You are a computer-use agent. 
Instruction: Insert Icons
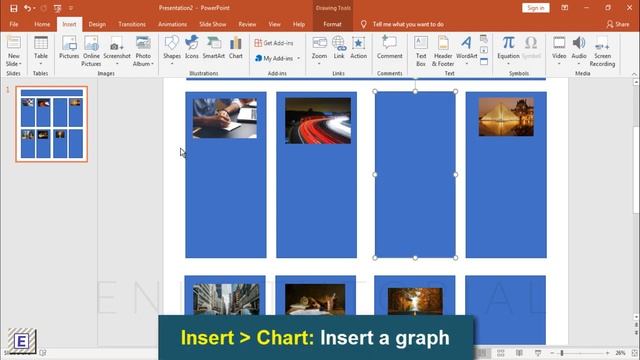coord(191,47)
